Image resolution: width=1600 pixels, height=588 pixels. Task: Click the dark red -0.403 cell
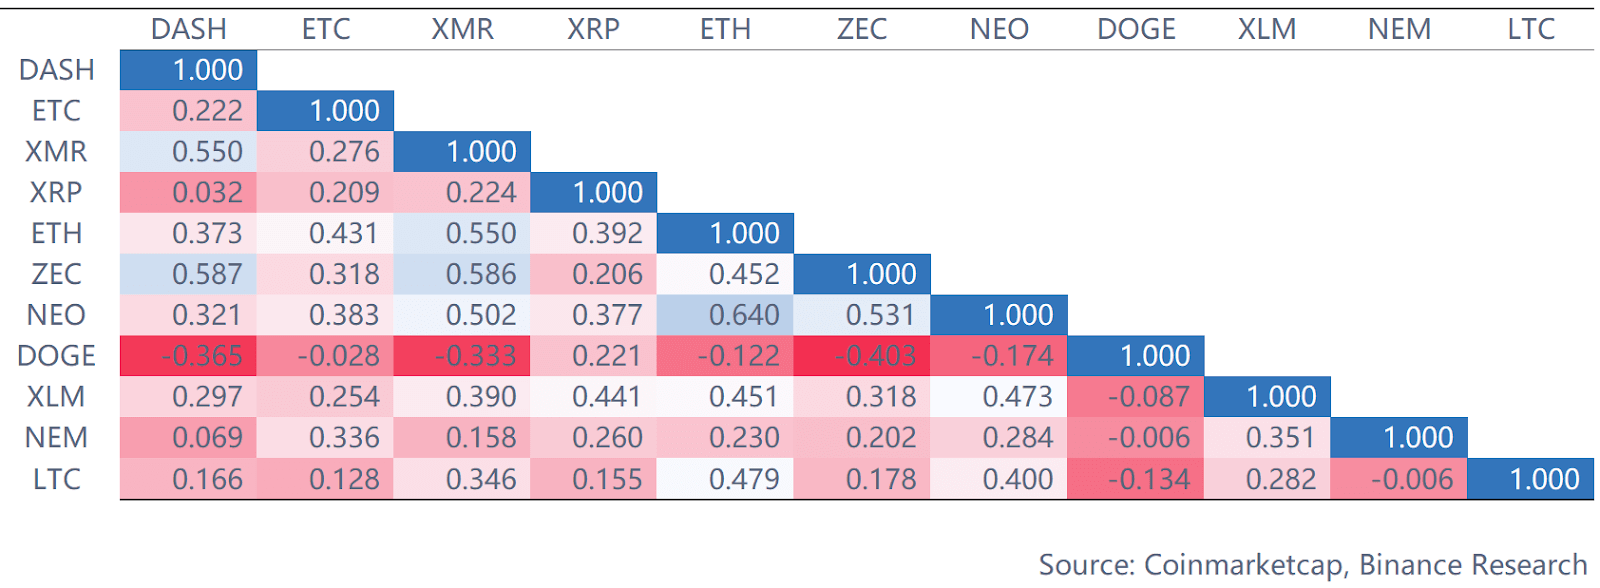[862, 356]
